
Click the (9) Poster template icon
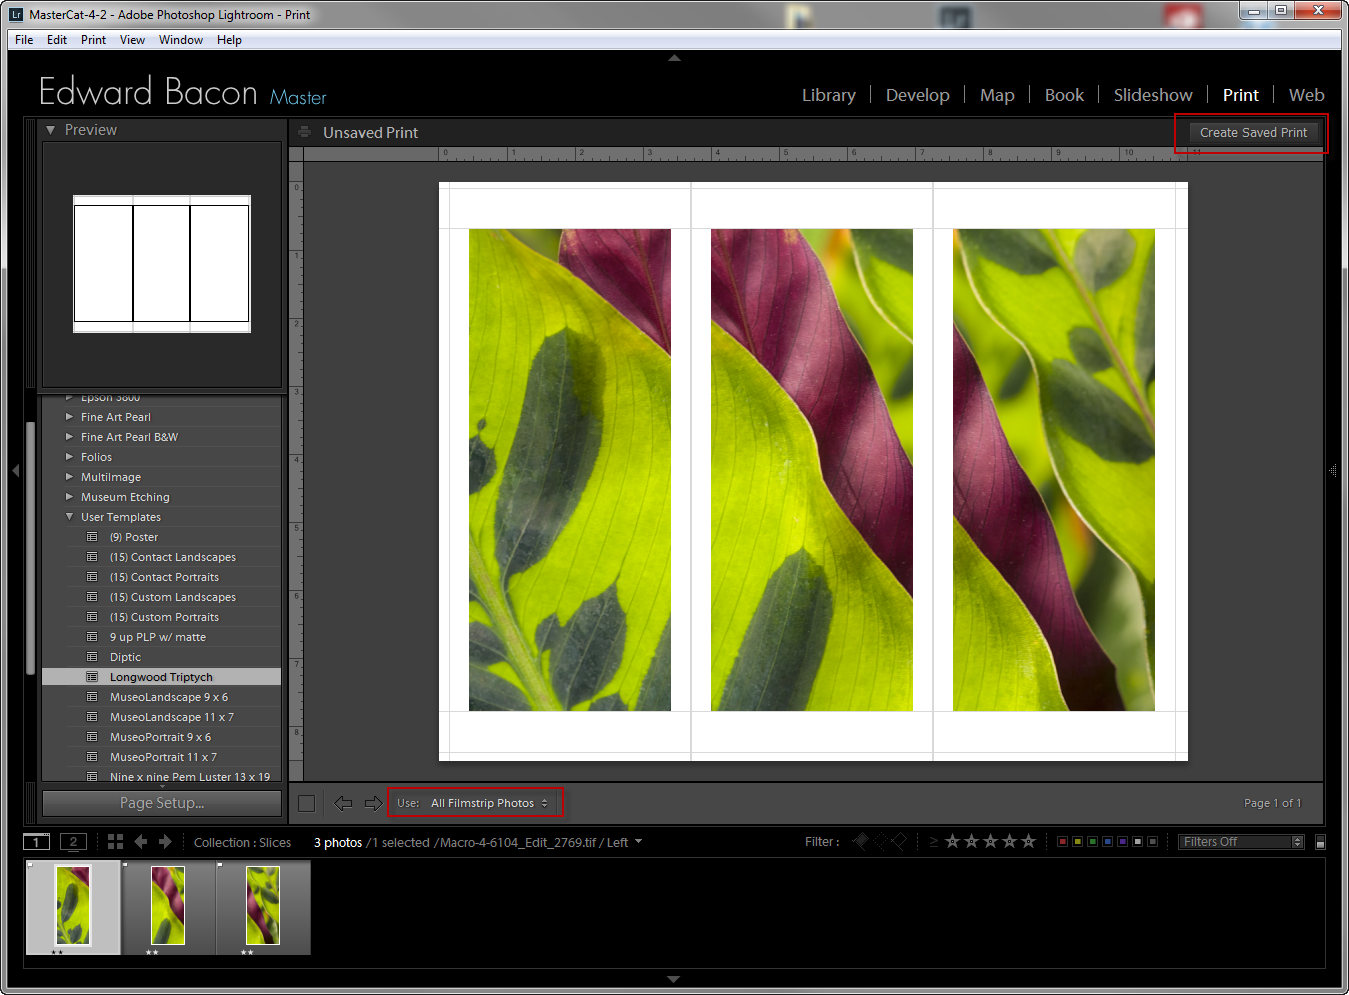[x=92, y=537]
